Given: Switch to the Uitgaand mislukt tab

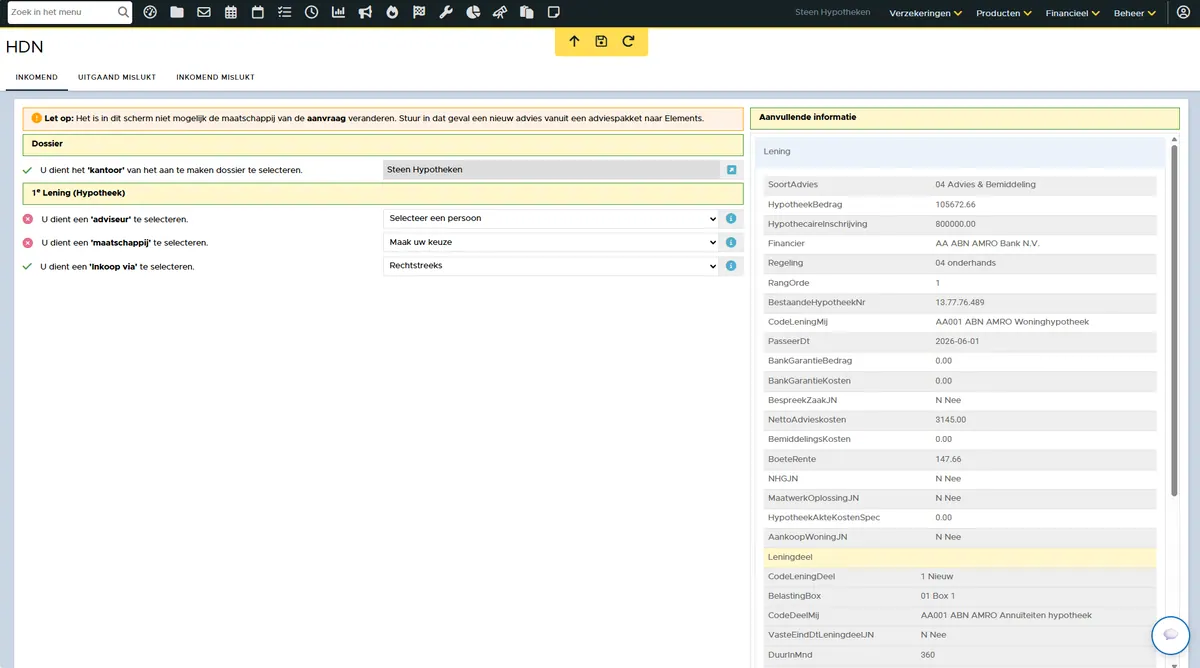Looking at the screenshot, I should [116, 77].
